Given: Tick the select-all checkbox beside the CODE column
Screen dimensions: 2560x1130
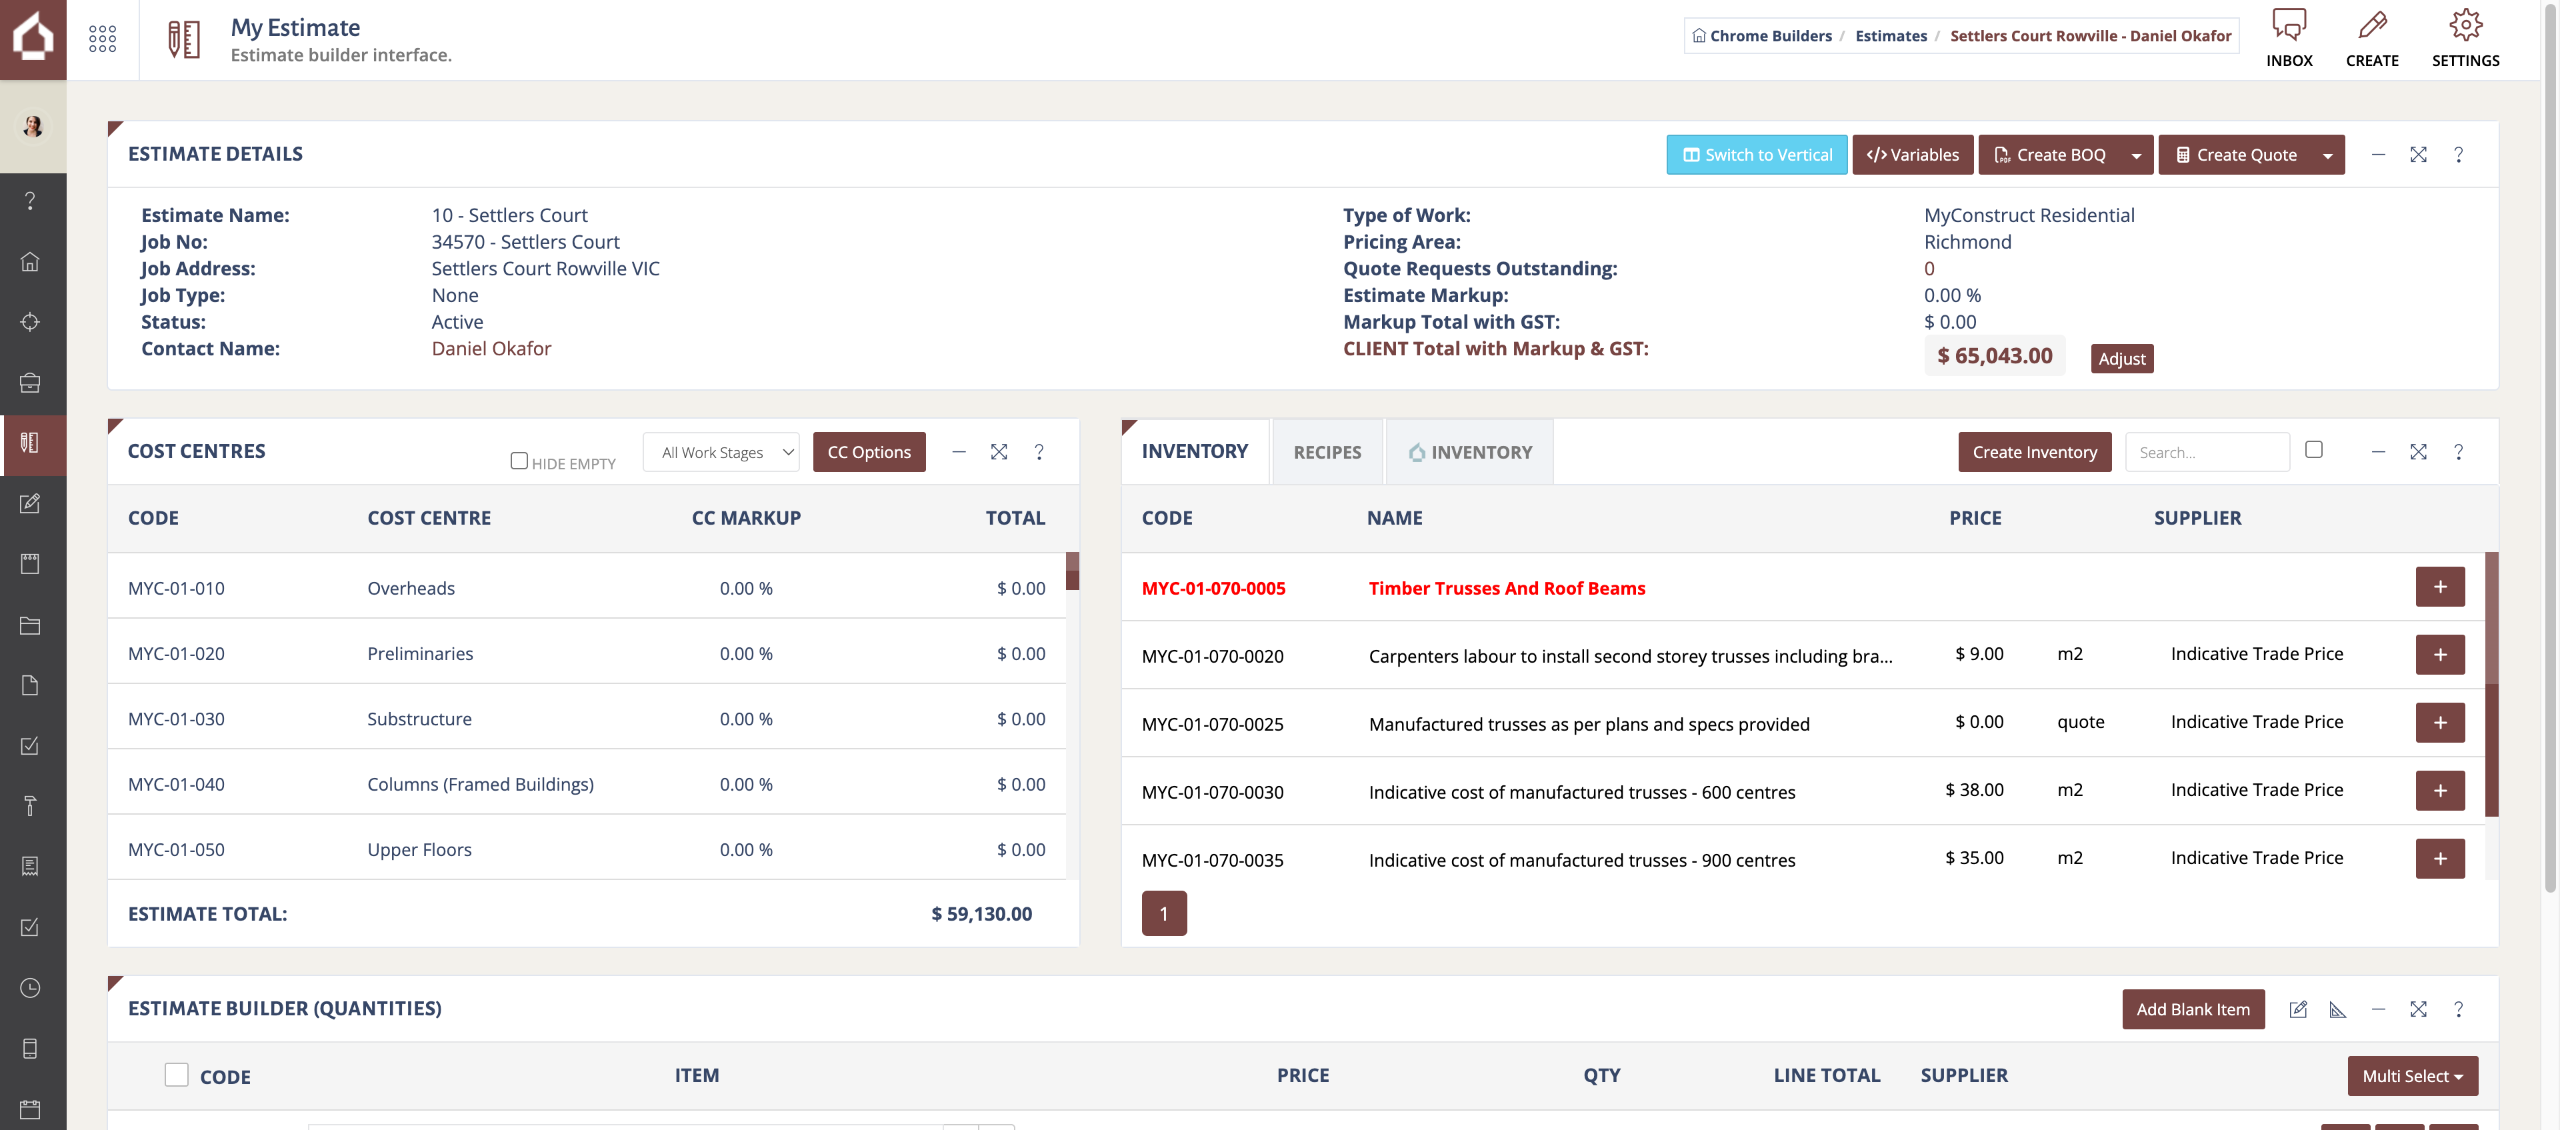Looking at the screenshot, I should click(x=176, y=1075).
